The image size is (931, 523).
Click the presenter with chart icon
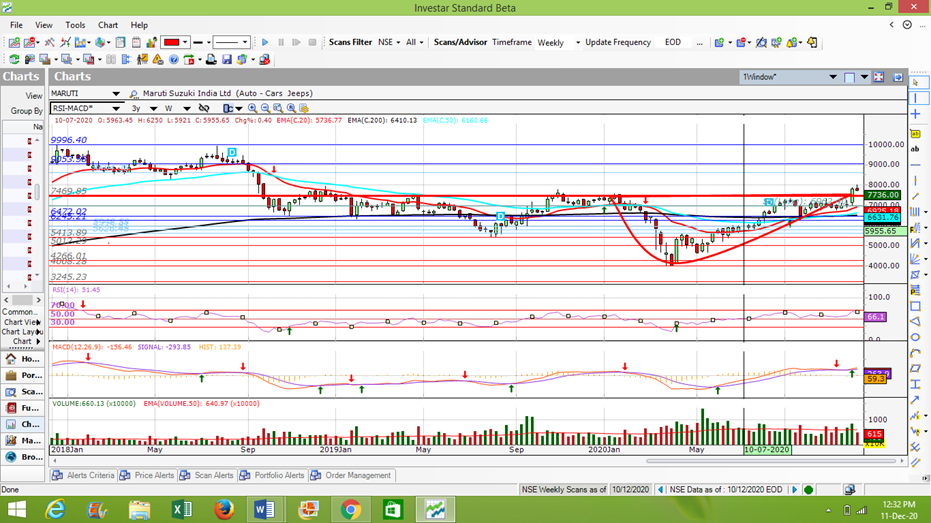[x=142, y=59]
